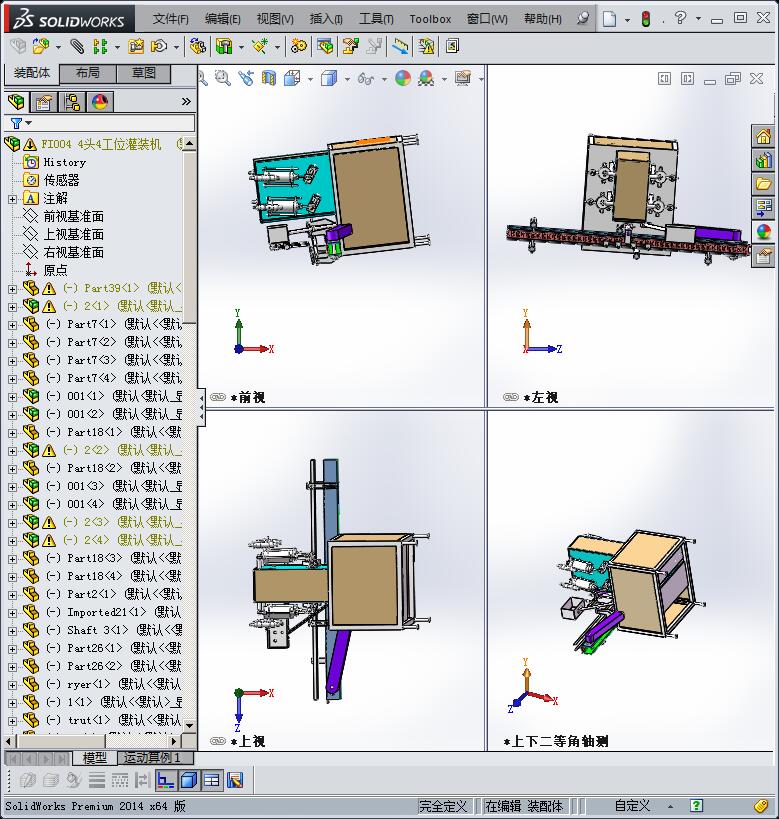Image resolution: width=779 pixels, height=819 pixels.
Task: Switch to ConfigurationManager tab icon
Action: click(x=72, y=101)
